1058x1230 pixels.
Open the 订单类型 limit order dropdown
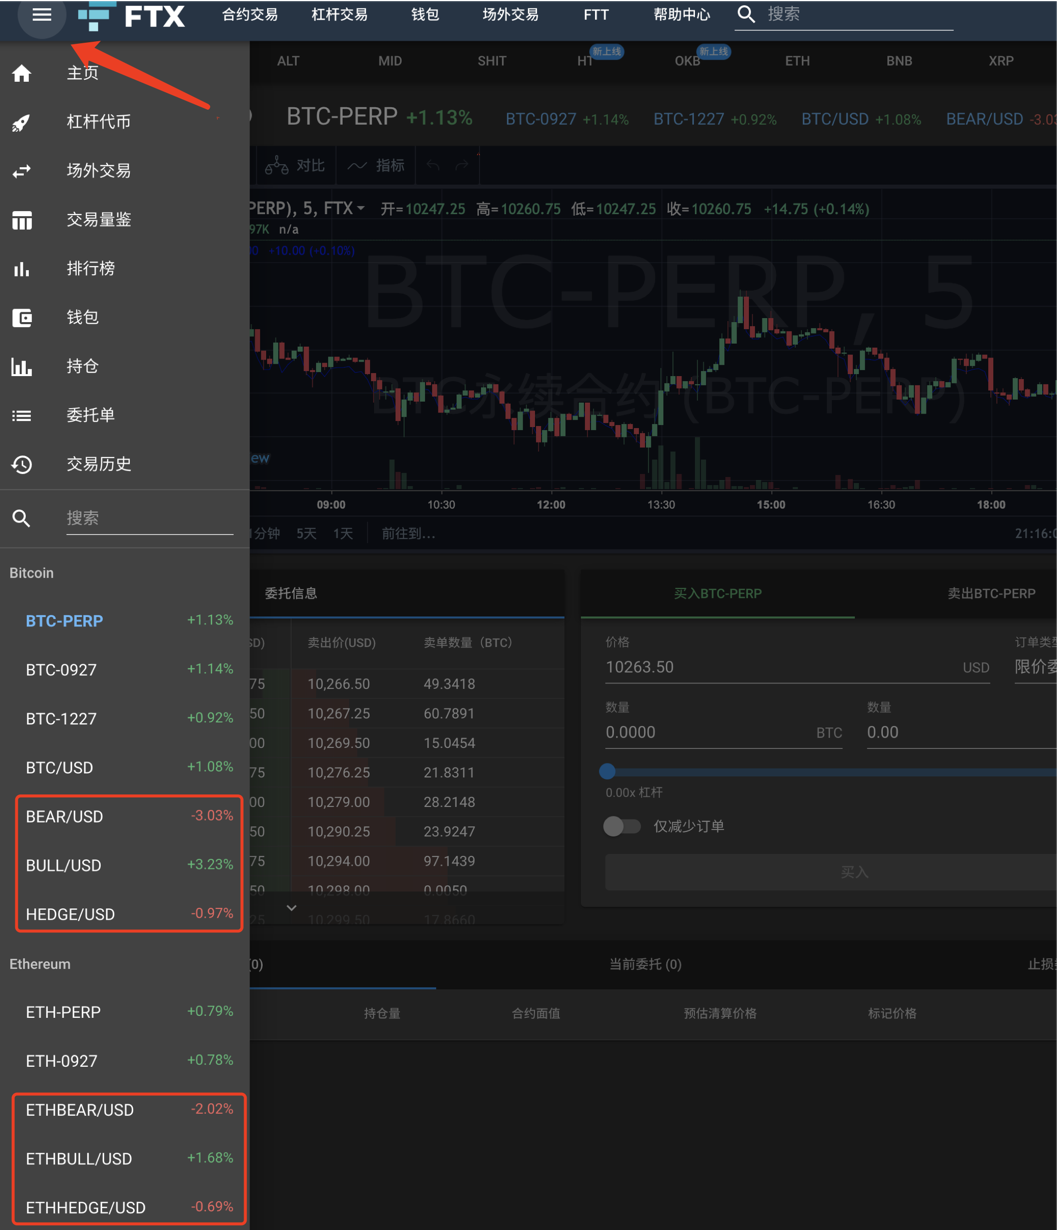1035,667
